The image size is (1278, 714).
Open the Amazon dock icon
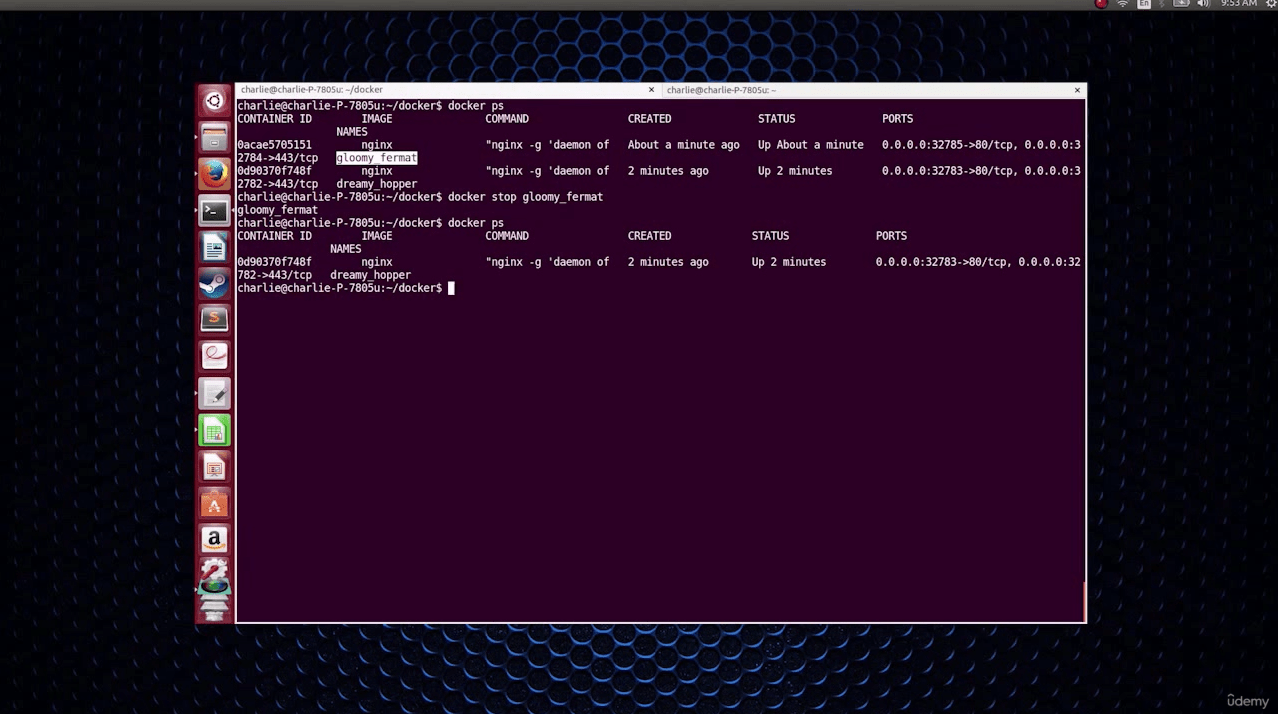(214, 540)
